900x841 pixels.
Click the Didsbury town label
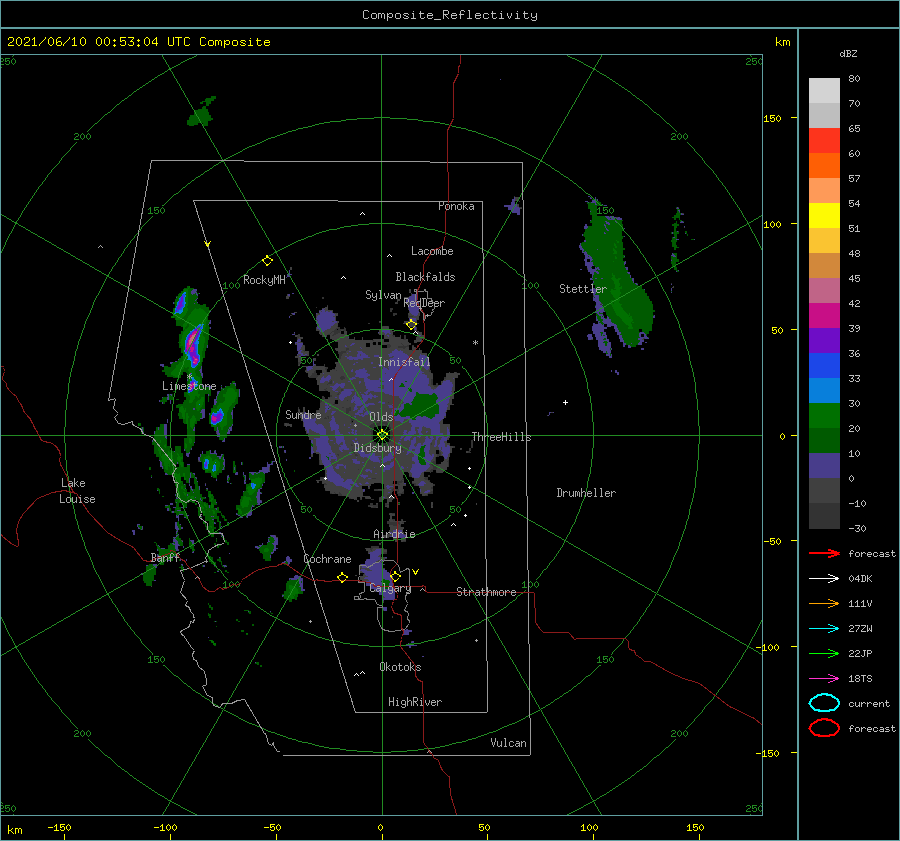[x=377, y=448]
